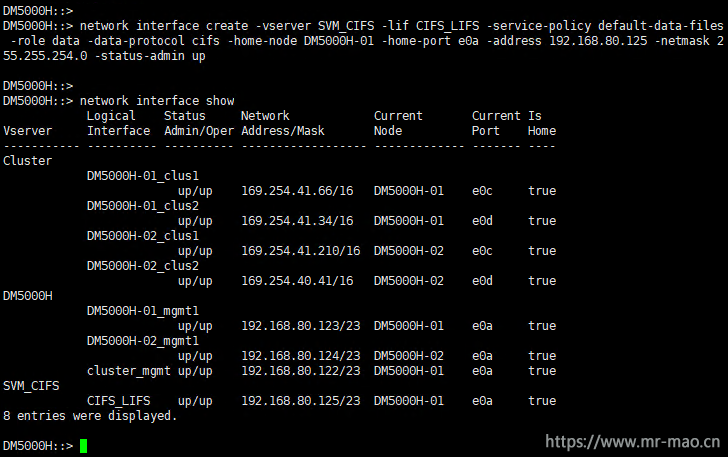Click the DM5000H vserver heading
Screen dimensions: 728x457
27,296
